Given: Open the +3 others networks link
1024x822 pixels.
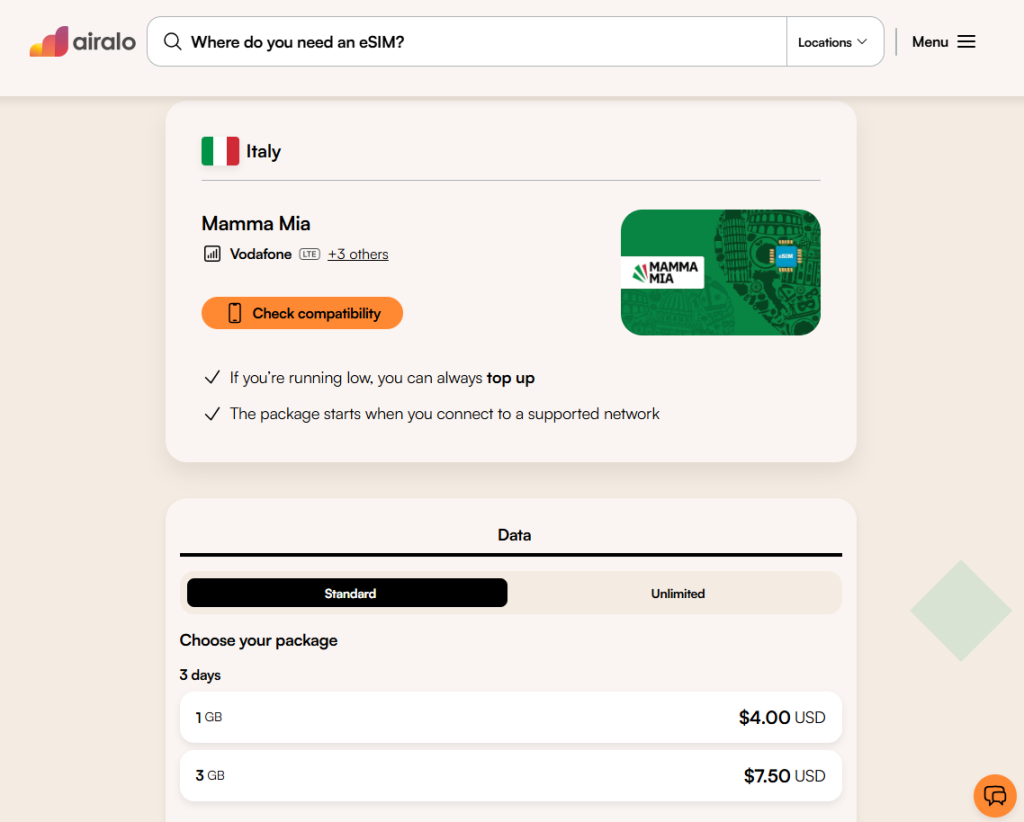Looking at the screenshot, I should coord(358,254).
